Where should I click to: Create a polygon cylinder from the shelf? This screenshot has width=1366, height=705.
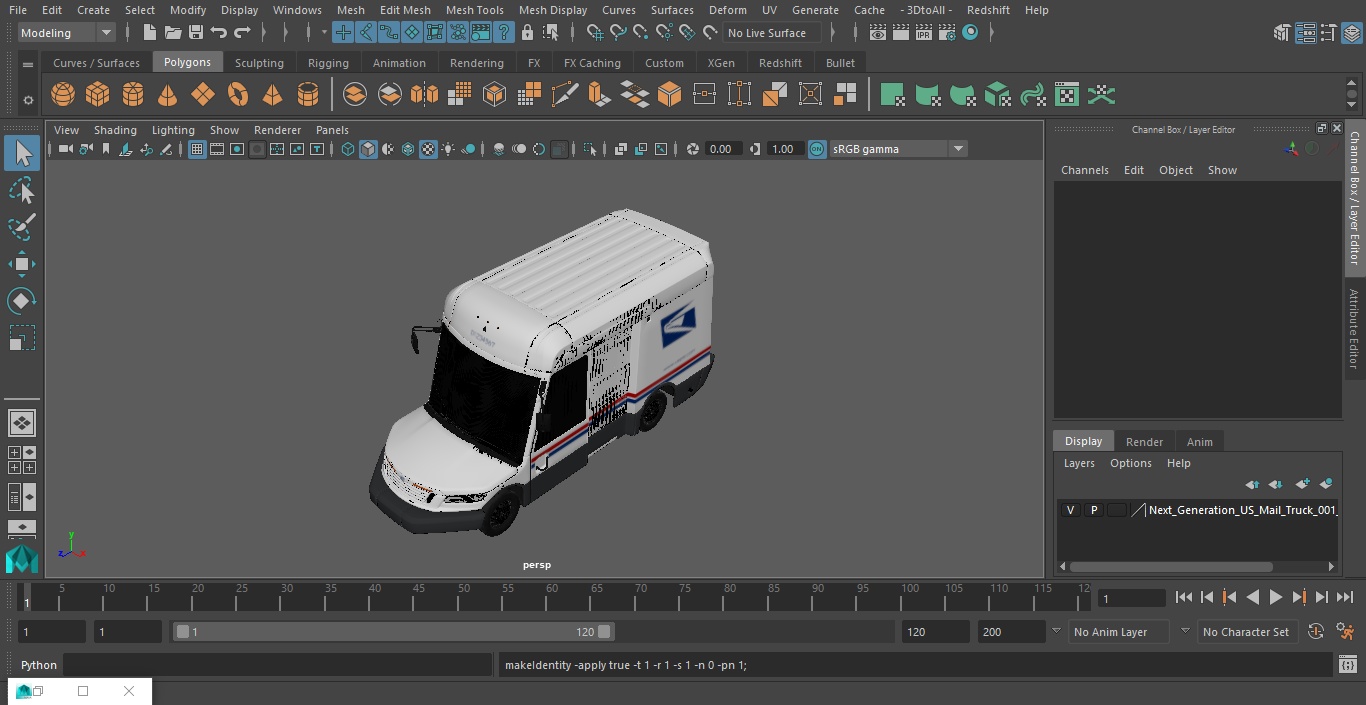click(x=133, y=95)
